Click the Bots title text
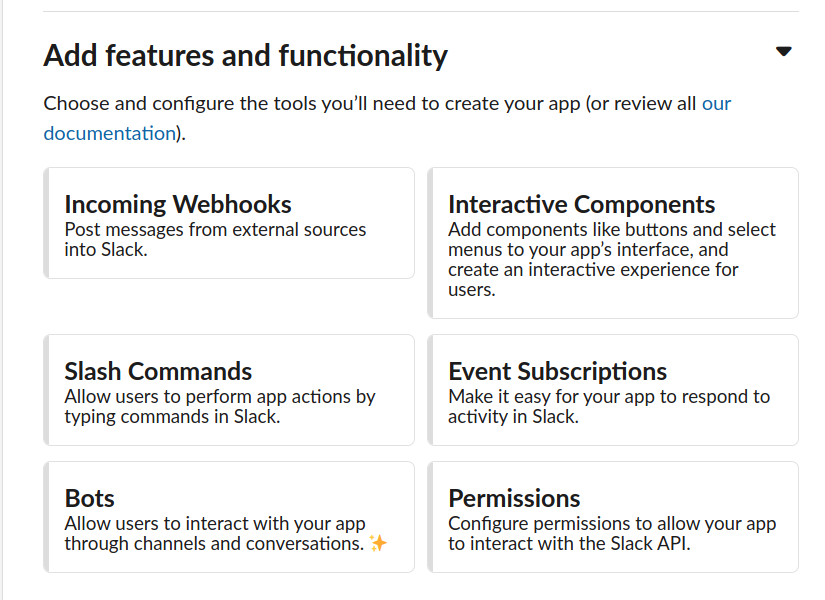This screenshot has height=600, width=825. (89, 498)
